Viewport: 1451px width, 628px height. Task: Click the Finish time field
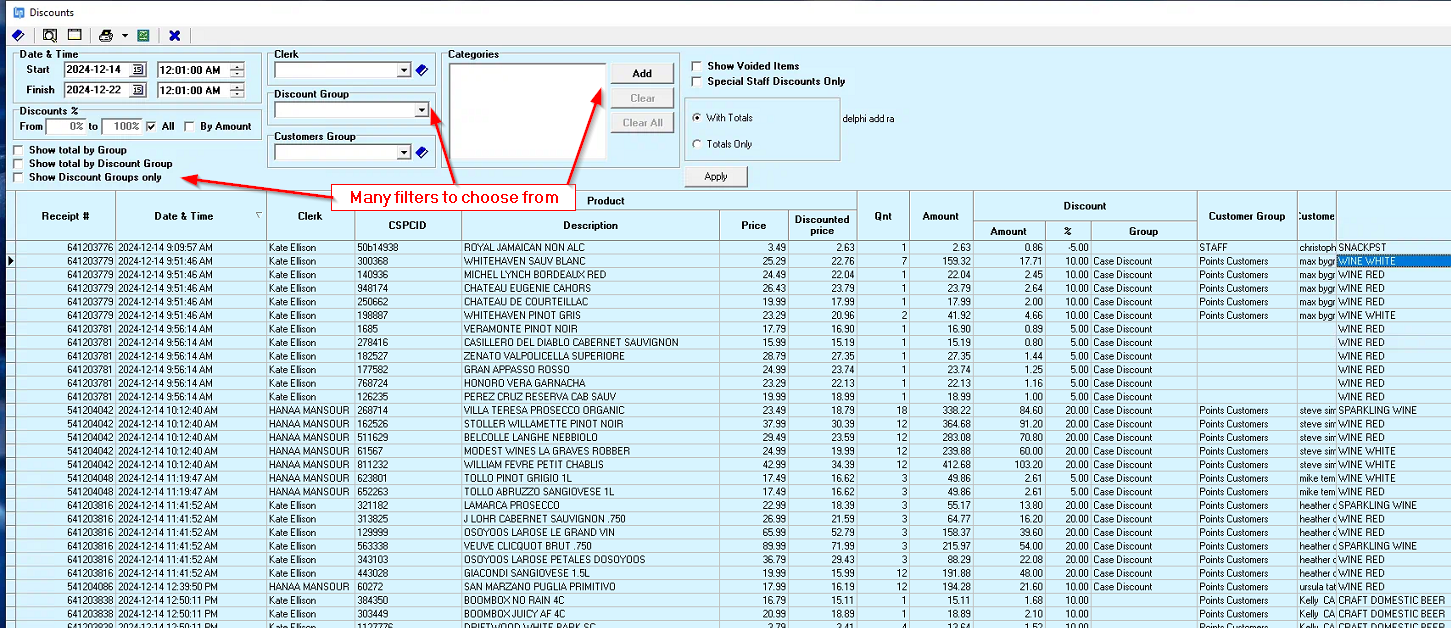(x=193, y=90)
